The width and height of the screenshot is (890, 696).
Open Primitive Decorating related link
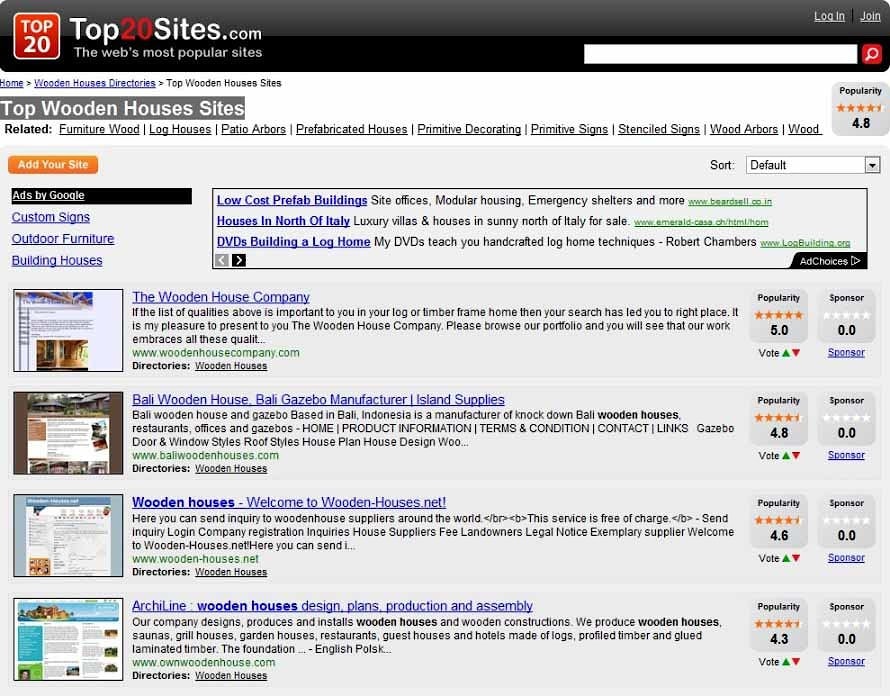(x=469, y=129)
